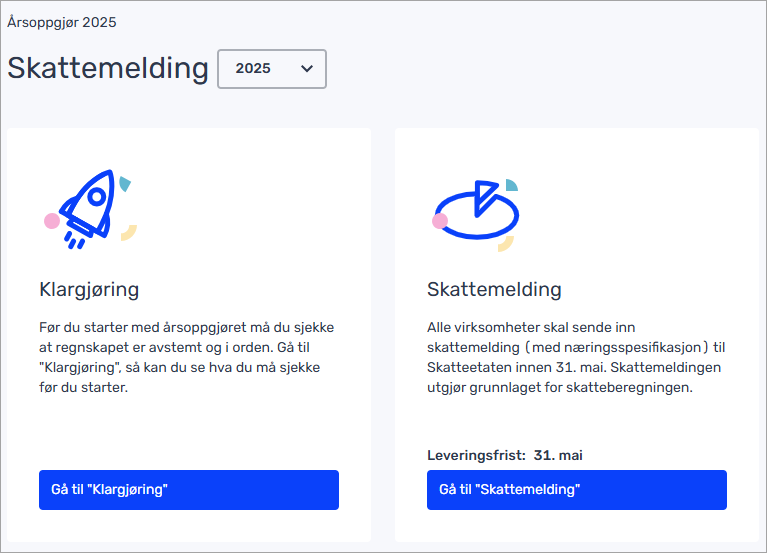The image size is (767, 553).
Task: Click the pink dot beside the rocket
Action: point(52,221)
